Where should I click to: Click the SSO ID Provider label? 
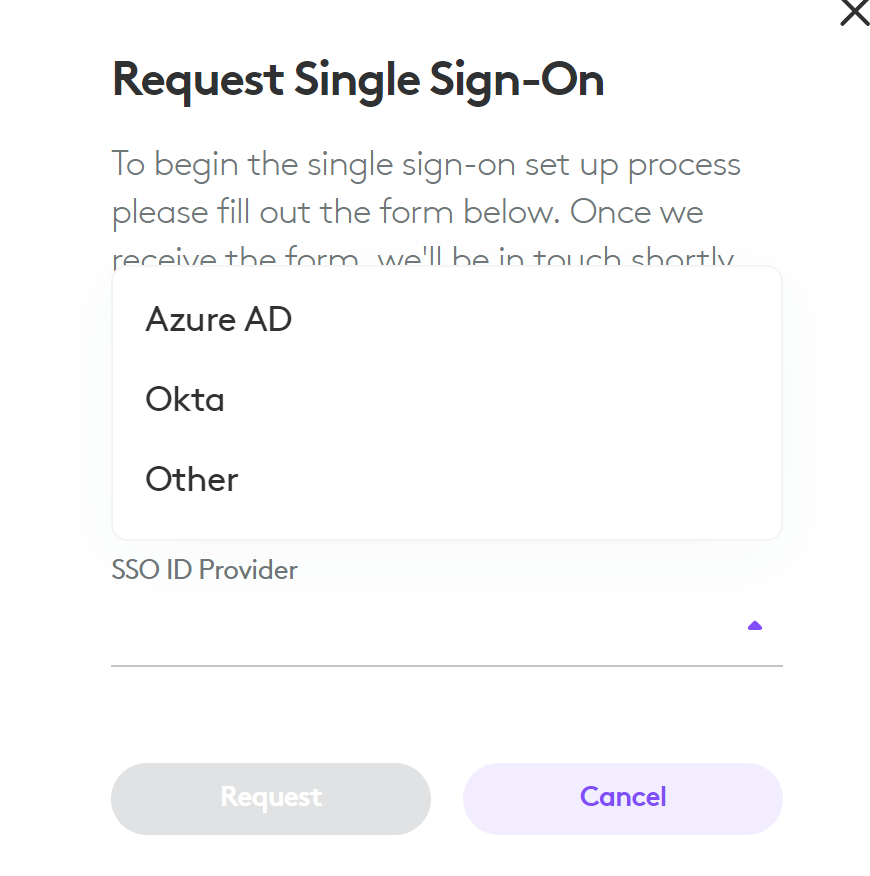point(205,570)
